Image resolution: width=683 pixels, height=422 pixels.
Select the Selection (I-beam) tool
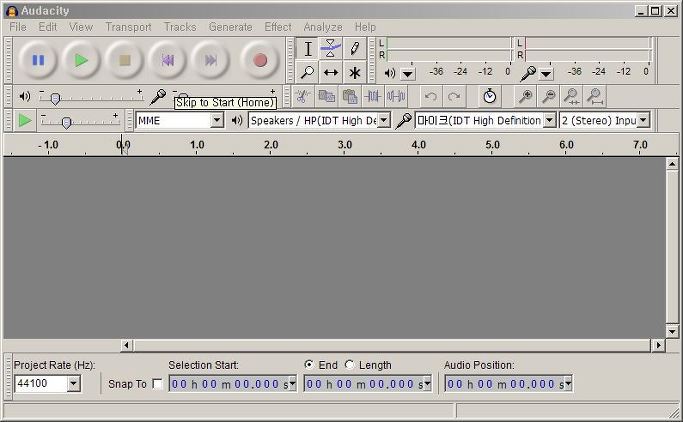click(308, 49)
